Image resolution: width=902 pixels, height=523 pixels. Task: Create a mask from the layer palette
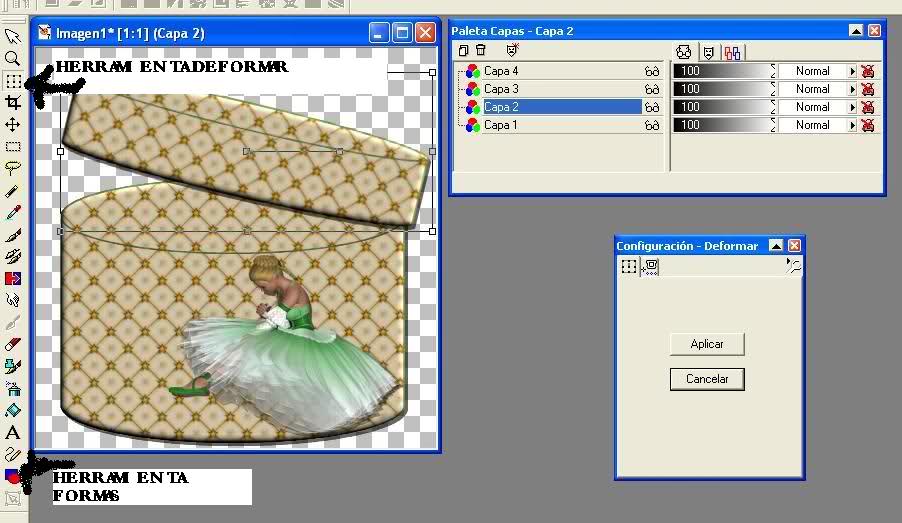coord(512,50)
